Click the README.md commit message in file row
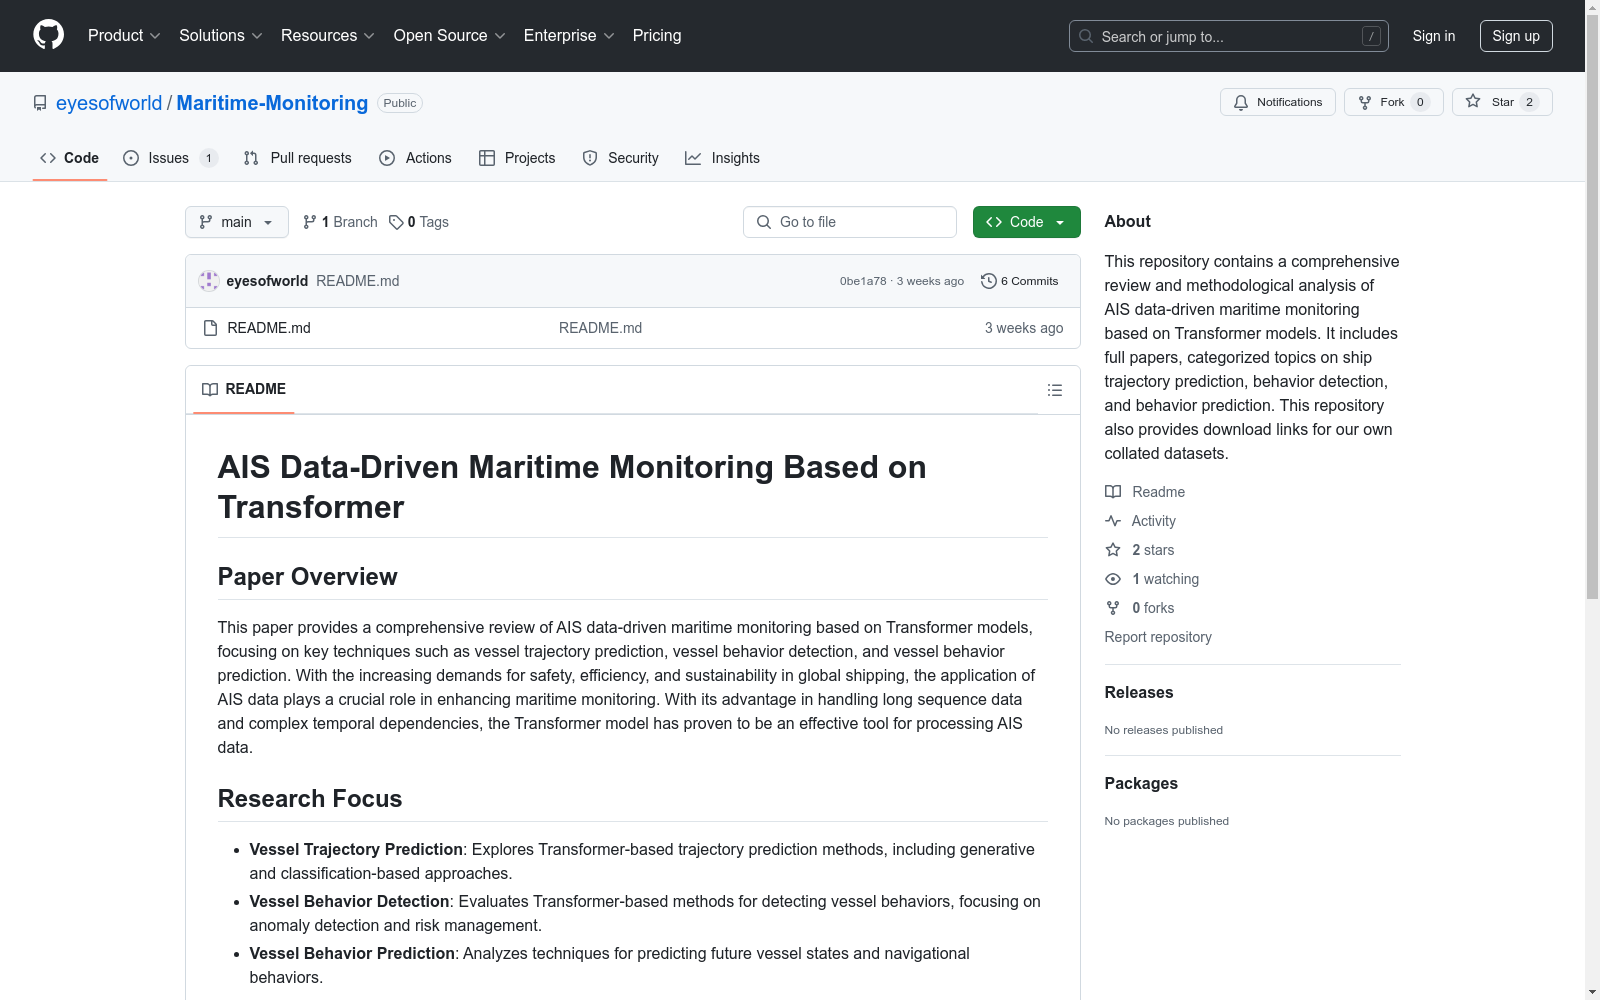Viewport: 1600px width, 1000px height. coord(601,328)
